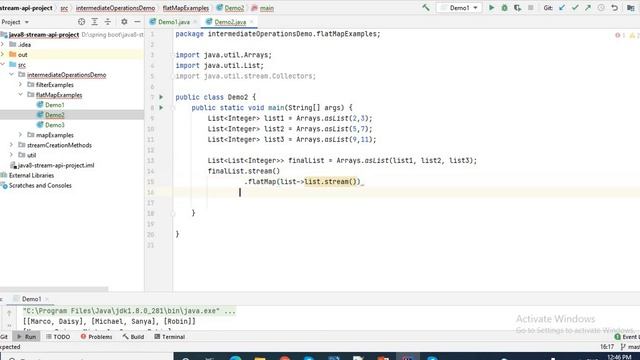The image size is (640, 360).
Task: Update project with the blue Git arrow
Action: click(x=562, y=8)
